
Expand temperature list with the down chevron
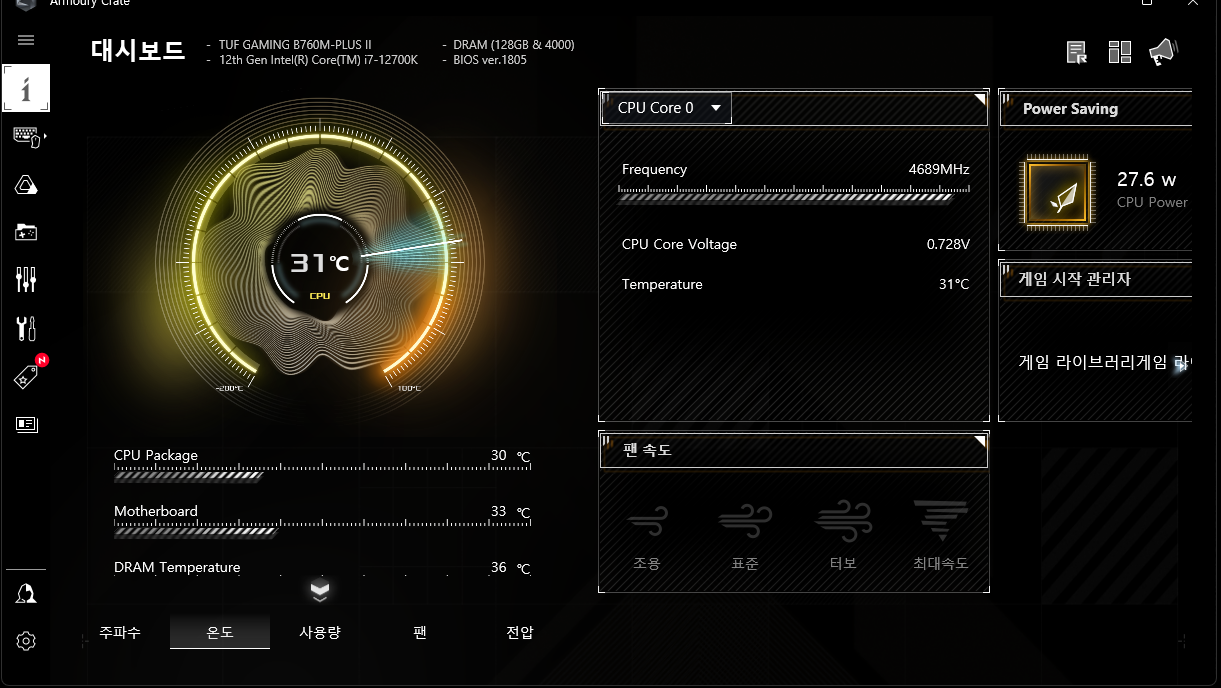(320, 590)
